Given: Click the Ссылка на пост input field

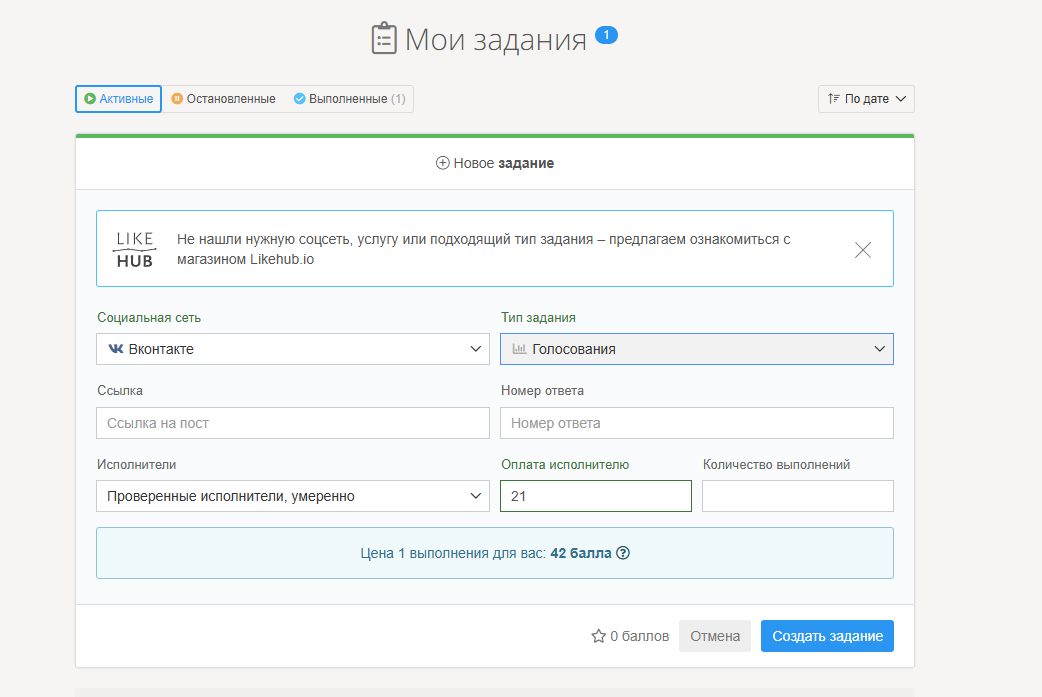Looking at the screenshot, I should 293,423.
